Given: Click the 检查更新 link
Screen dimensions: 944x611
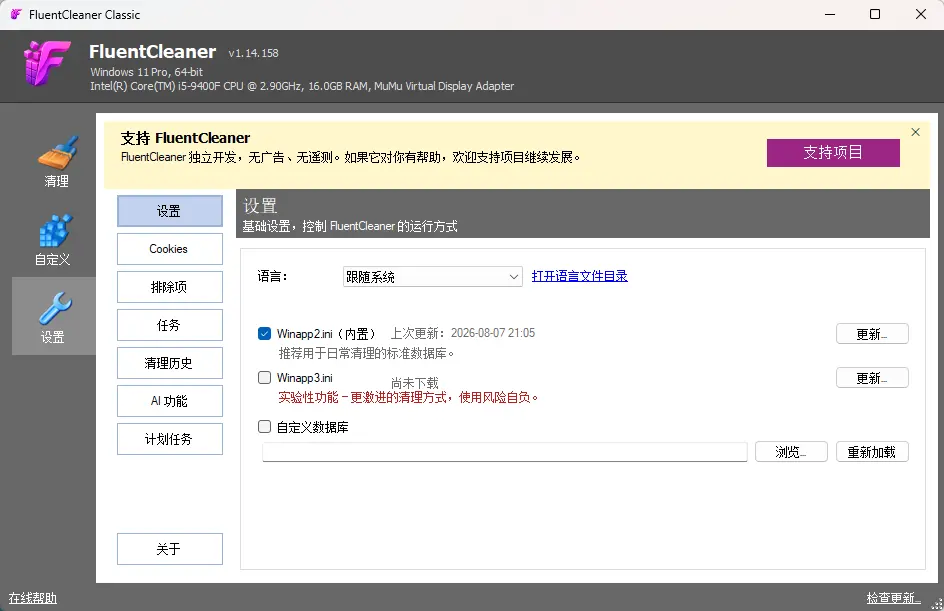Looking at the screenshot, I should coord(893,598).
